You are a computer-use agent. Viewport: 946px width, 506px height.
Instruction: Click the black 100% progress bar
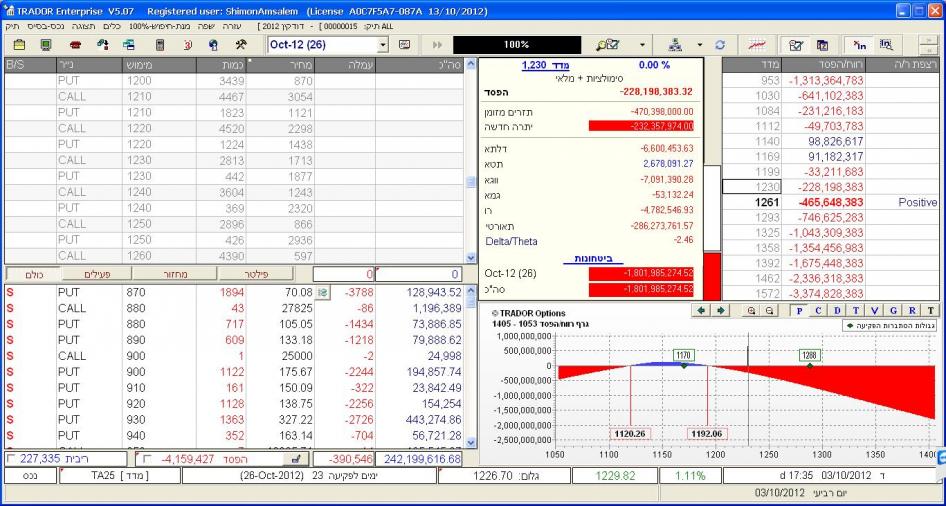pos(516,45)
